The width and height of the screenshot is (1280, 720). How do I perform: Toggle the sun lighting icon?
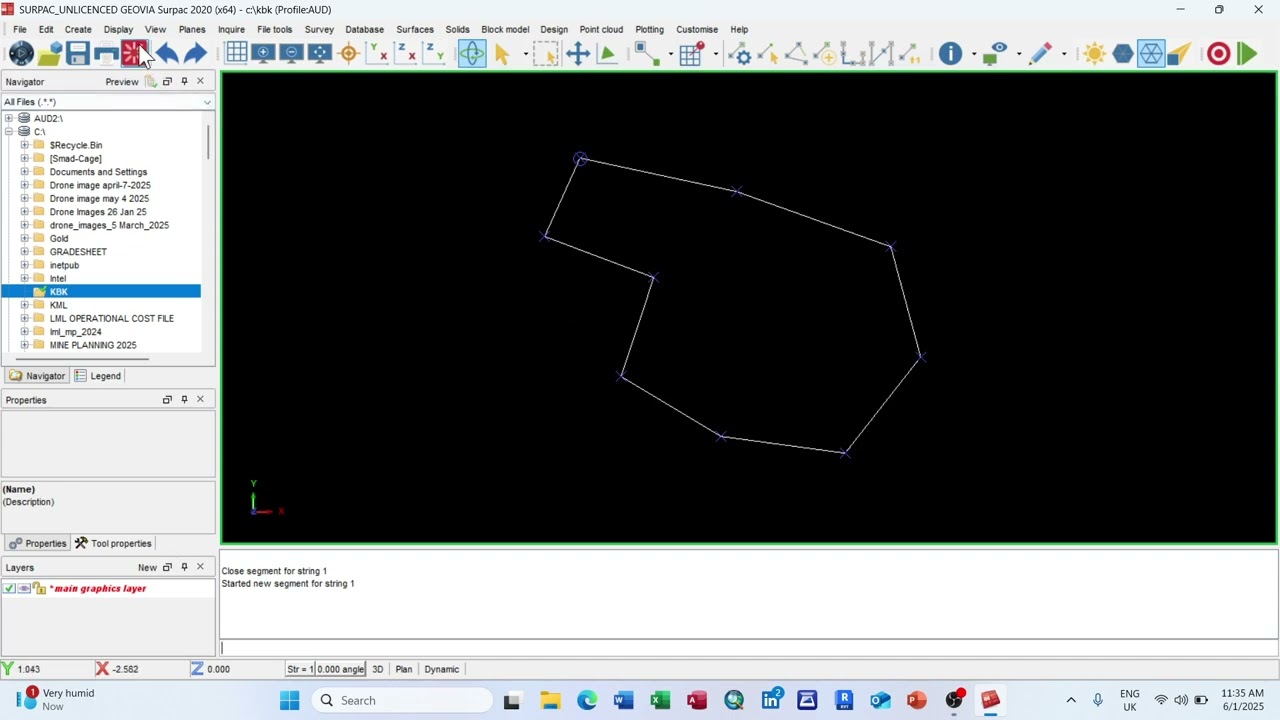point(1094,54)
